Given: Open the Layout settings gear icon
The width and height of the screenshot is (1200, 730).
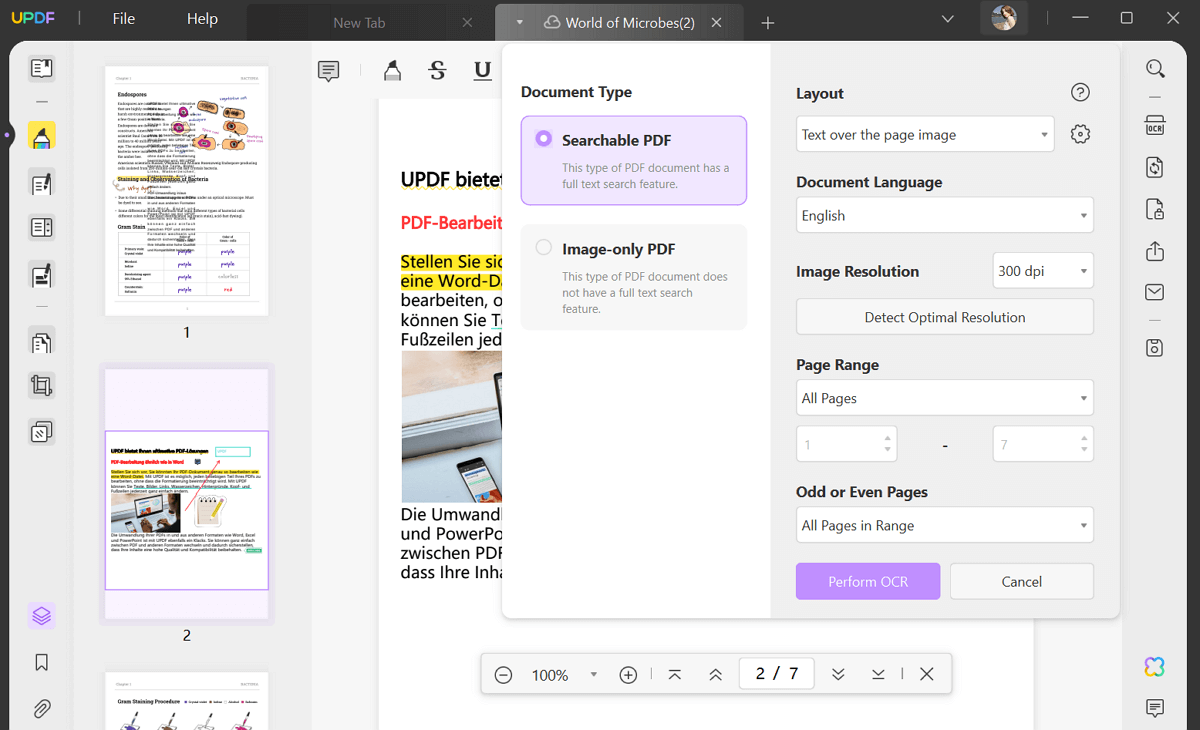Looking at the screenshot, I should coord(1080,134).
